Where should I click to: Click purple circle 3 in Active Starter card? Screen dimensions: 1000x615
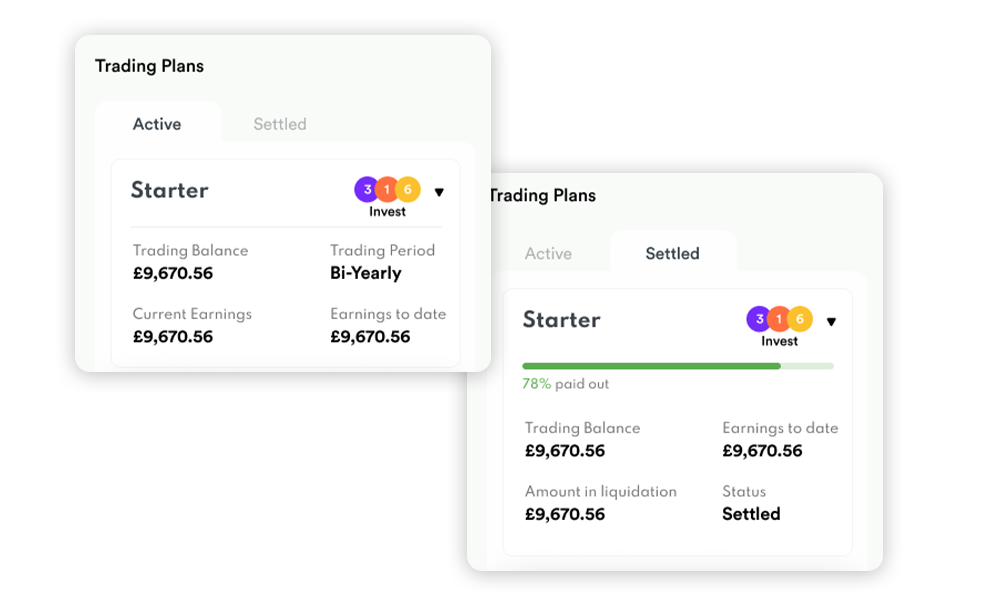367,189
